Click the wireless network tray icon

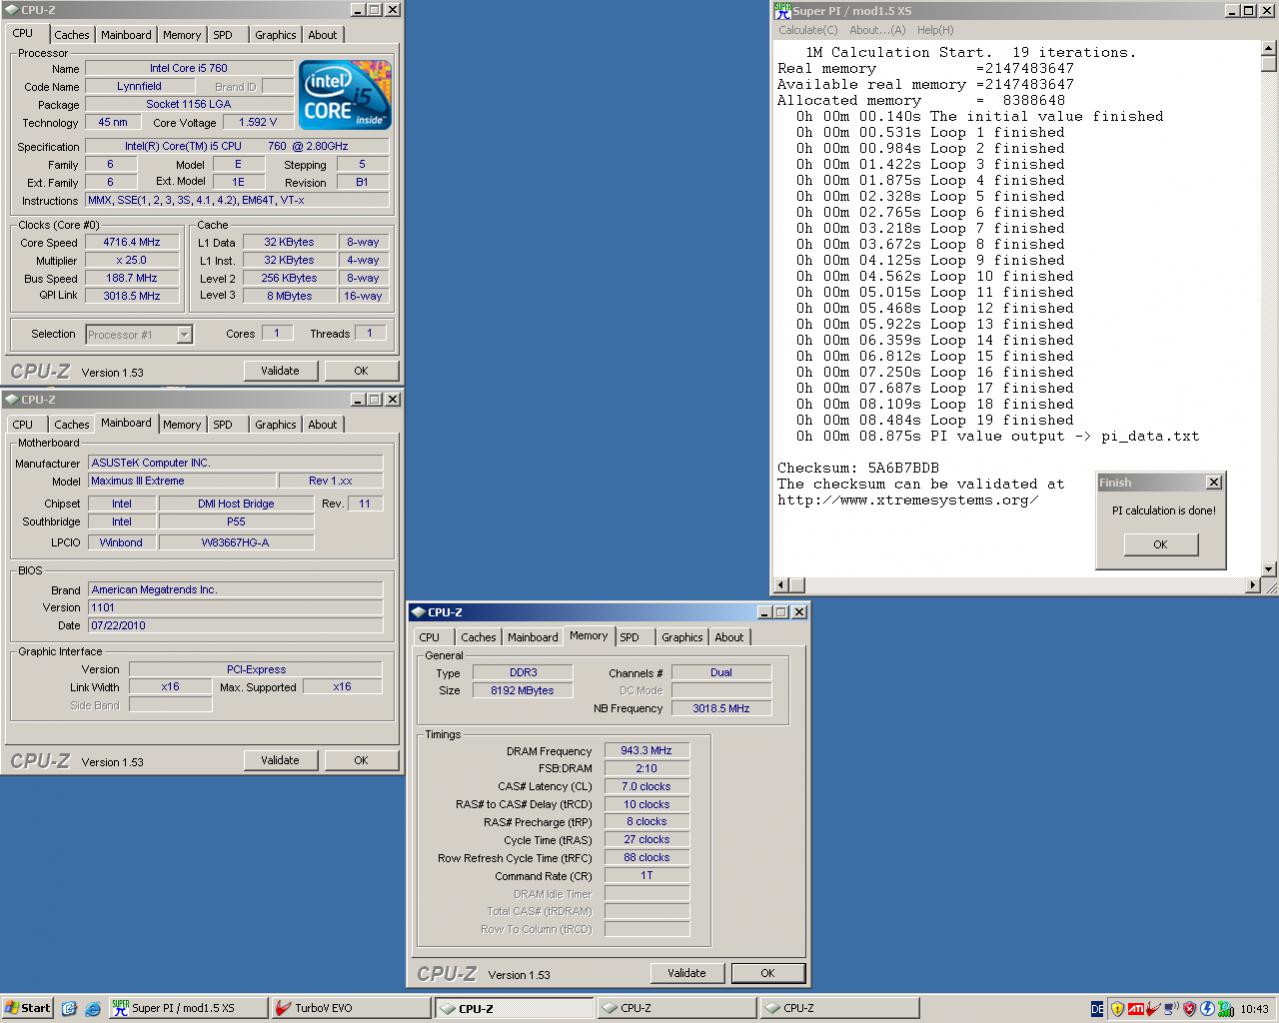[1169, 1009]
